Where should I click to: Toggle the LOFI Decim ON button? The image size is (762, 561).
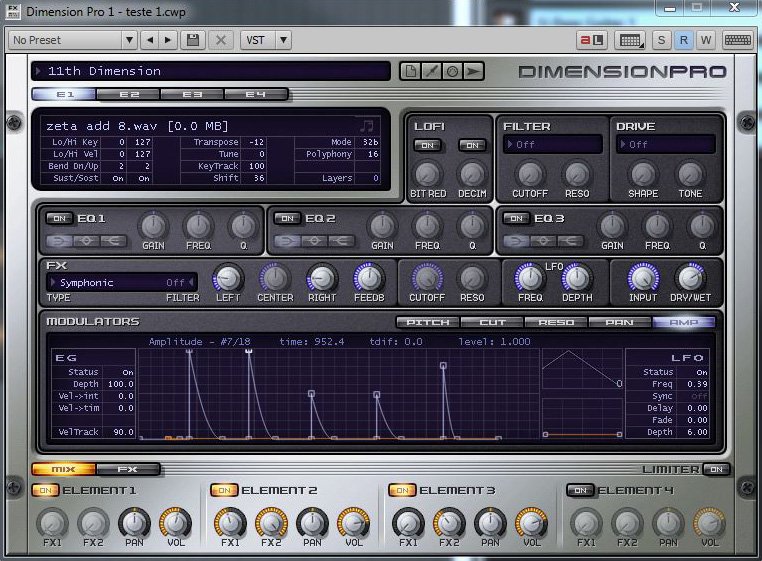point(472,145)
